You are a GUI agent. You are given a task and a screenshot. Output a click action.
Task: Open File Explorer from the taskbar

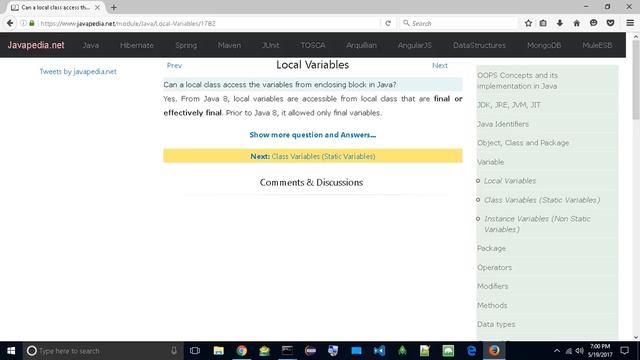tap(218, 351)
